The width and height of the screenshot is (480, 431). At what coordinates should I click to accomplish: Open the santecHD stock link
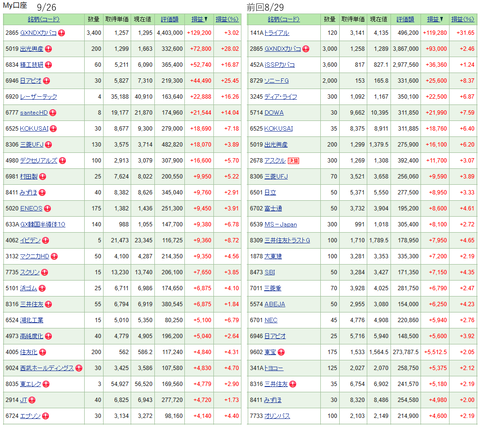coord(34,113)
